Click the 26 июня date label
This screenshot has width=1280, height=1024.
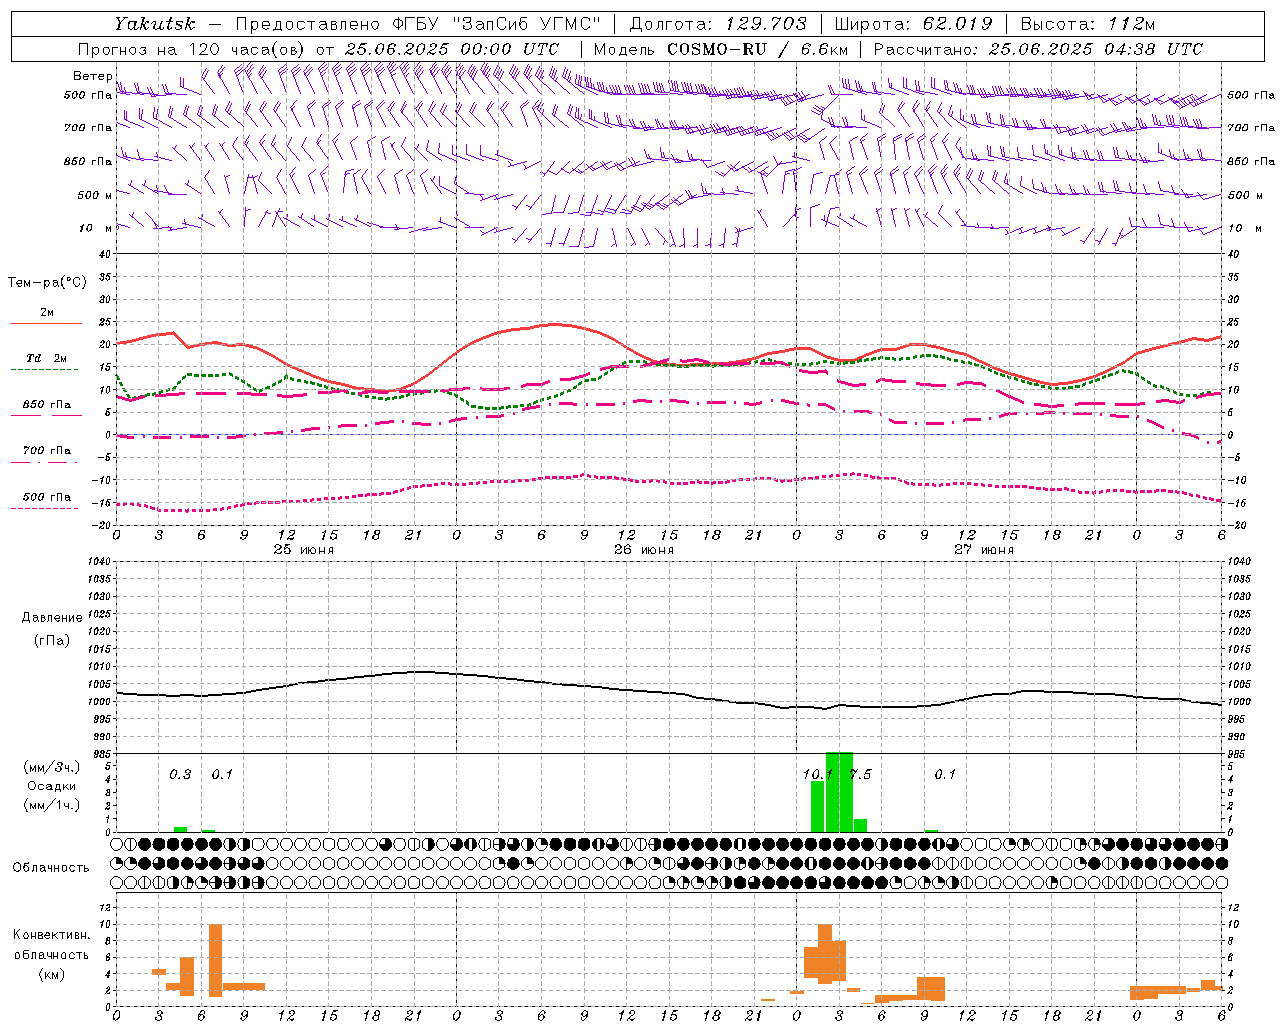pos(644,549)
